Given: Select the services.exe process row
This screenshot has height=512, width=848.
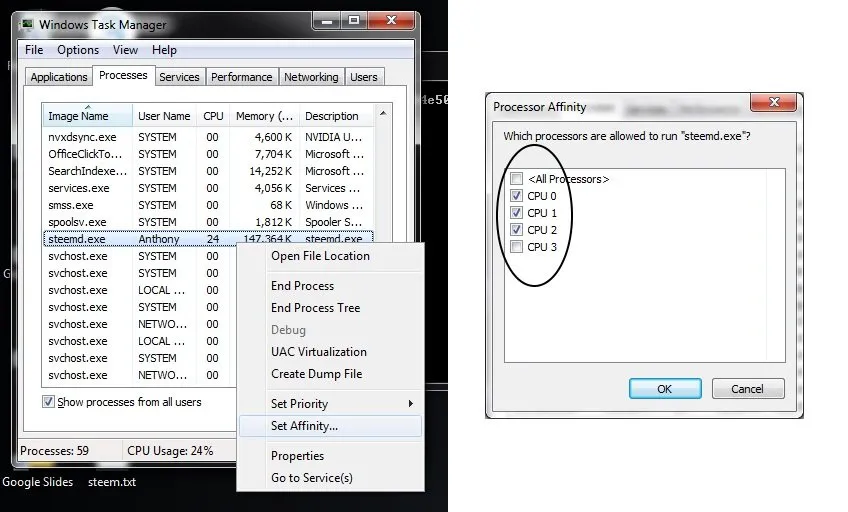Looking at the screenshot, I should pyautogui.click(x=208, y=188).
